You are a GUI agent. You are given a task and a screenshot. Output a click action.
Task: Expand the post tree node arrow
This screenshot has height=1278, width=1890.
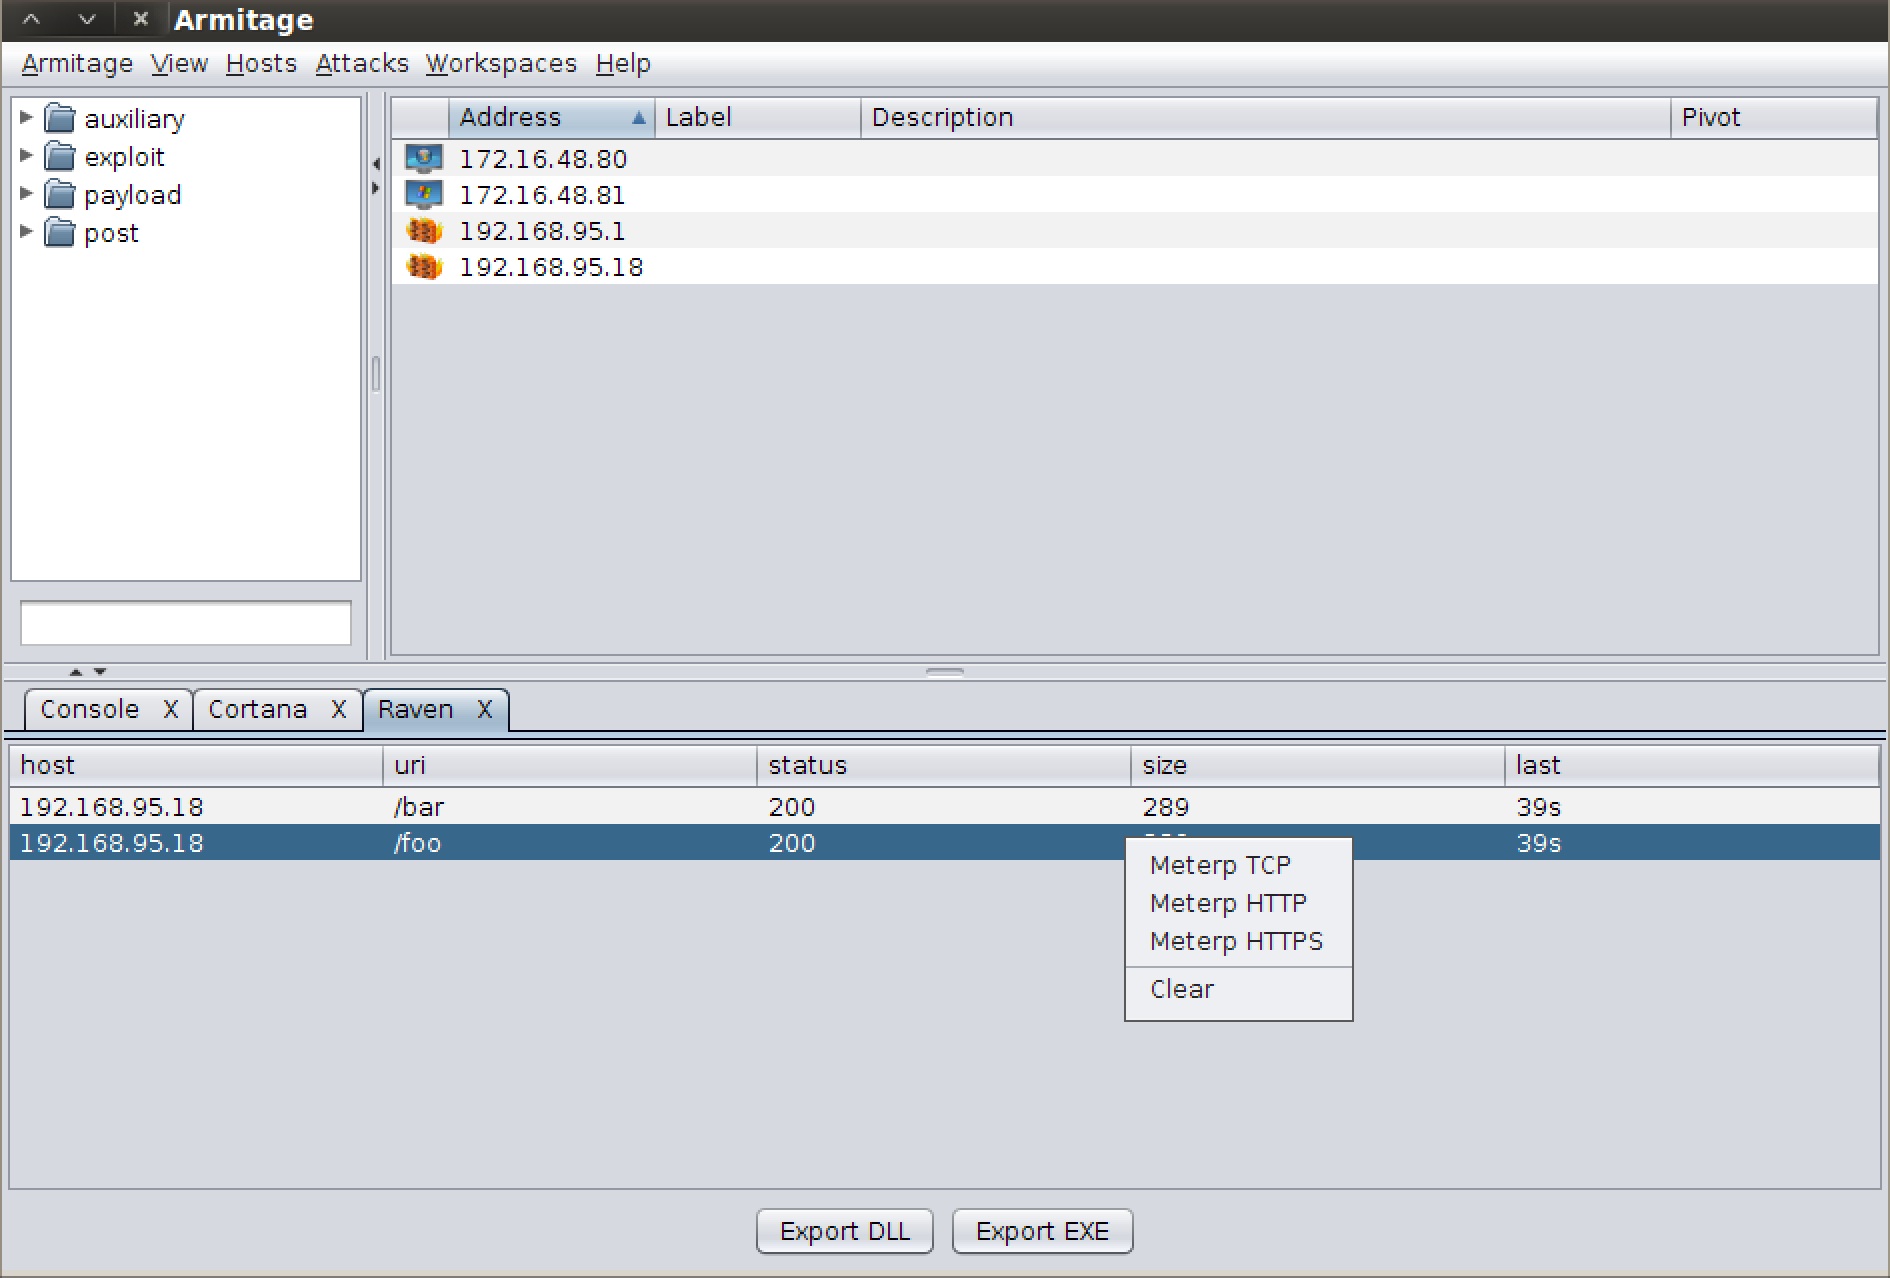tap(27, 232)
